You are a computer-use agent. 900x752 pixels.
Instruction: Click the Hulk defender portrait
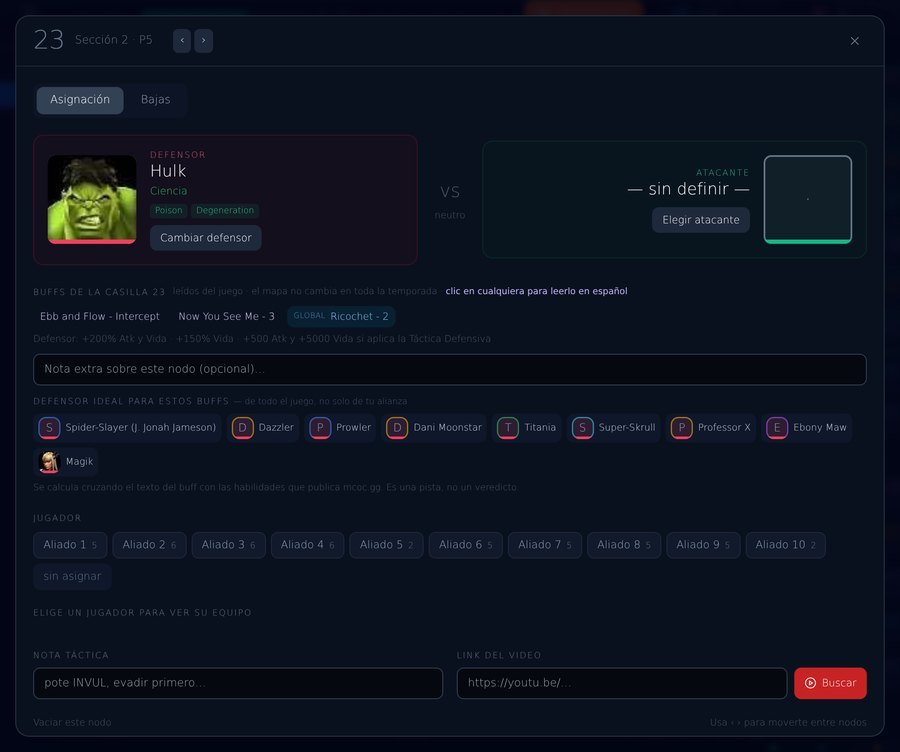point(92,199)
